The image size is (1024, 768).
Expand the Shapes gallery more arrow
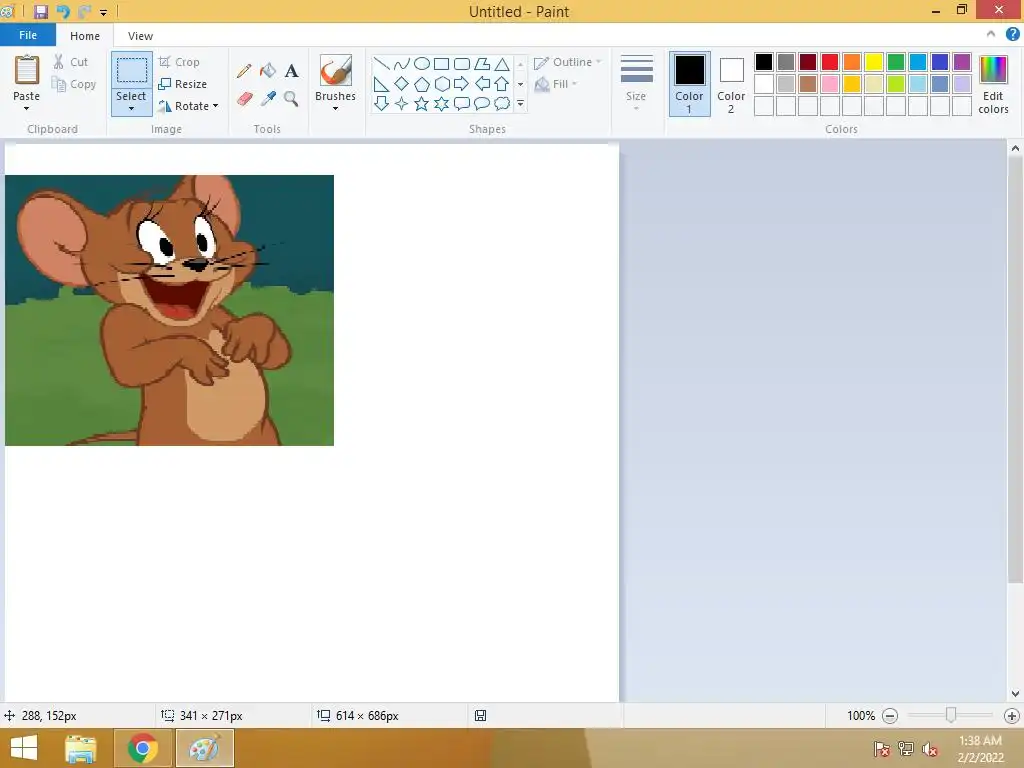click(520, 104)
